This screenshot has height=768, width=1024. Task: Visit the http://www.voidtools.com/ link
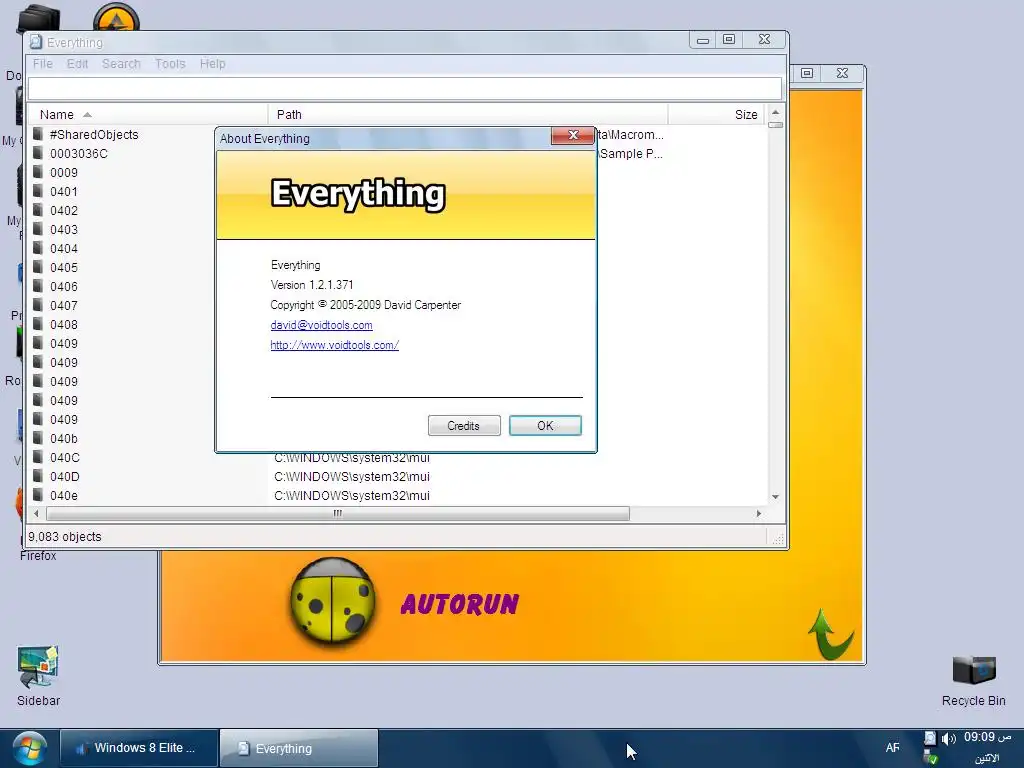coord(334,345)
